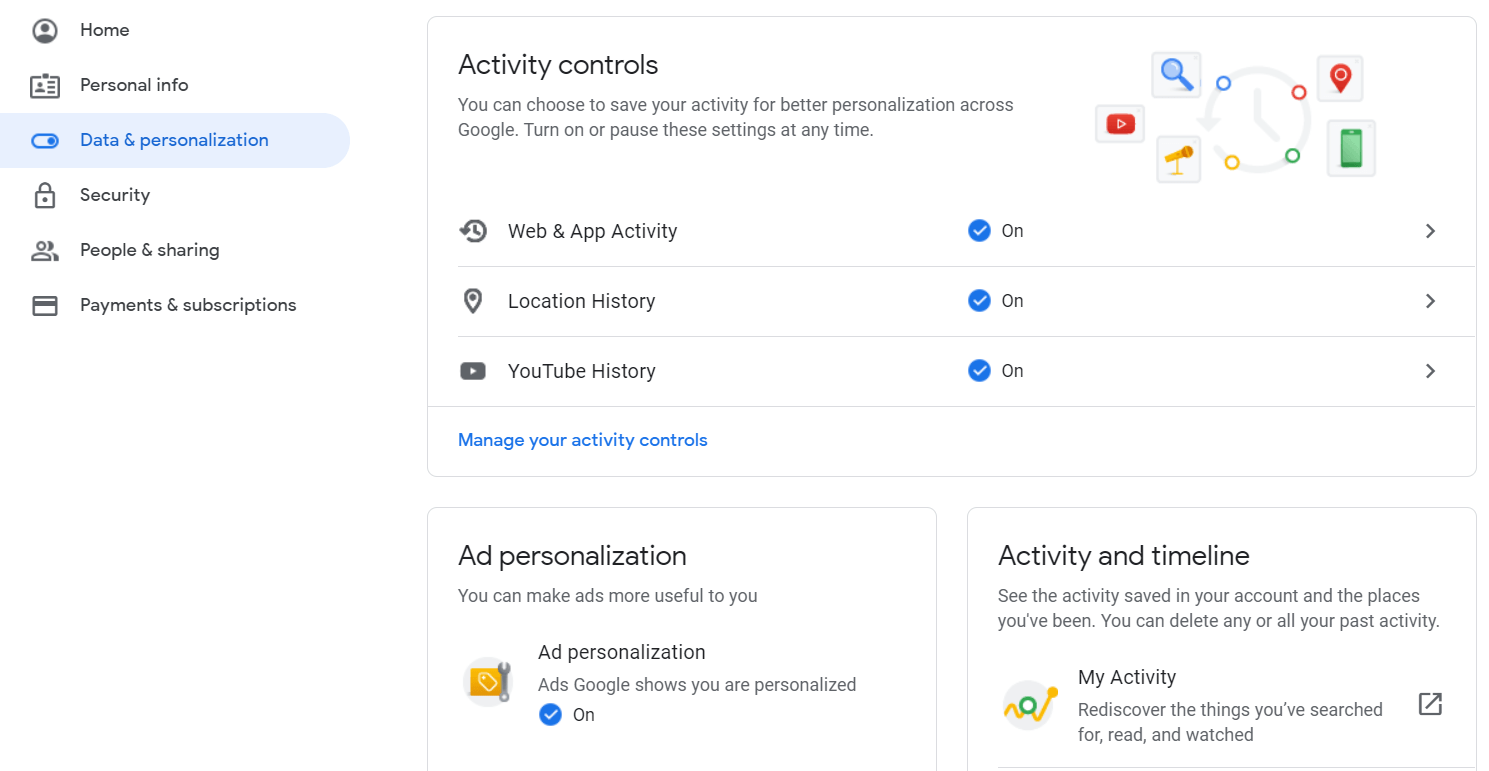Click the YouTube History play icon

[473, 370]
